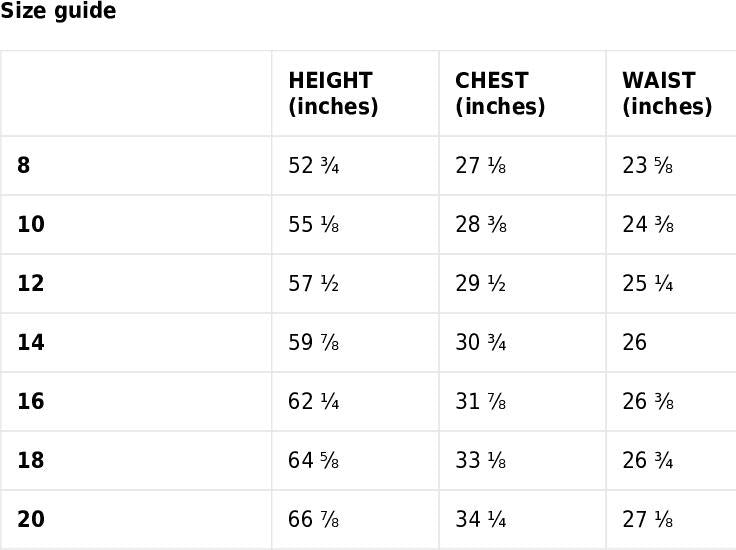
Task: Click the size 10 row label
Action: pyautogui.click(x=31, y=225)
